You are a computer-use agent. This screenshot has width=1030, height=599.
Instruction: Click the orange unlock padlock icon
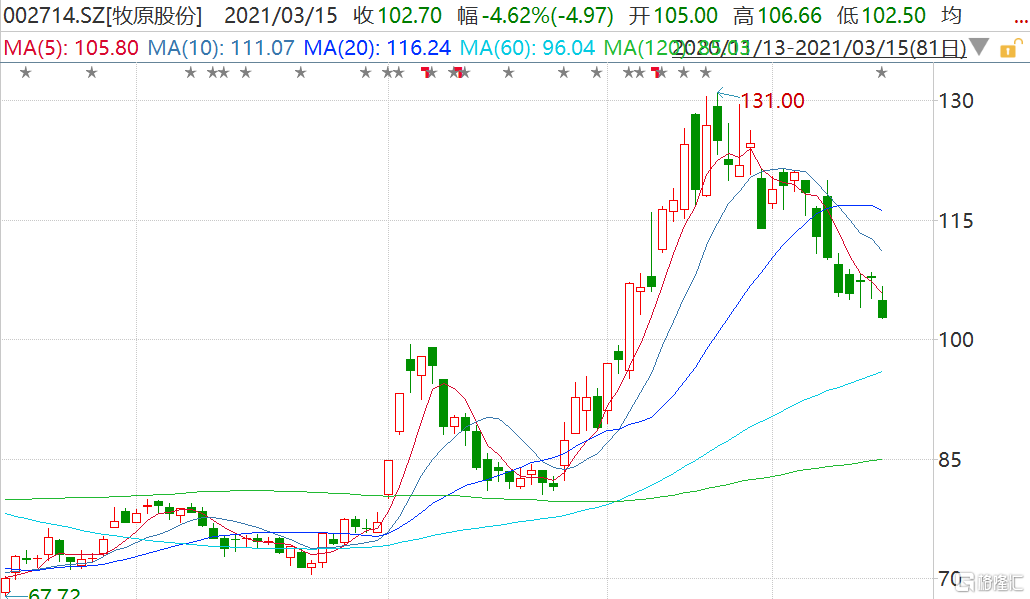tap(1012, 48)
